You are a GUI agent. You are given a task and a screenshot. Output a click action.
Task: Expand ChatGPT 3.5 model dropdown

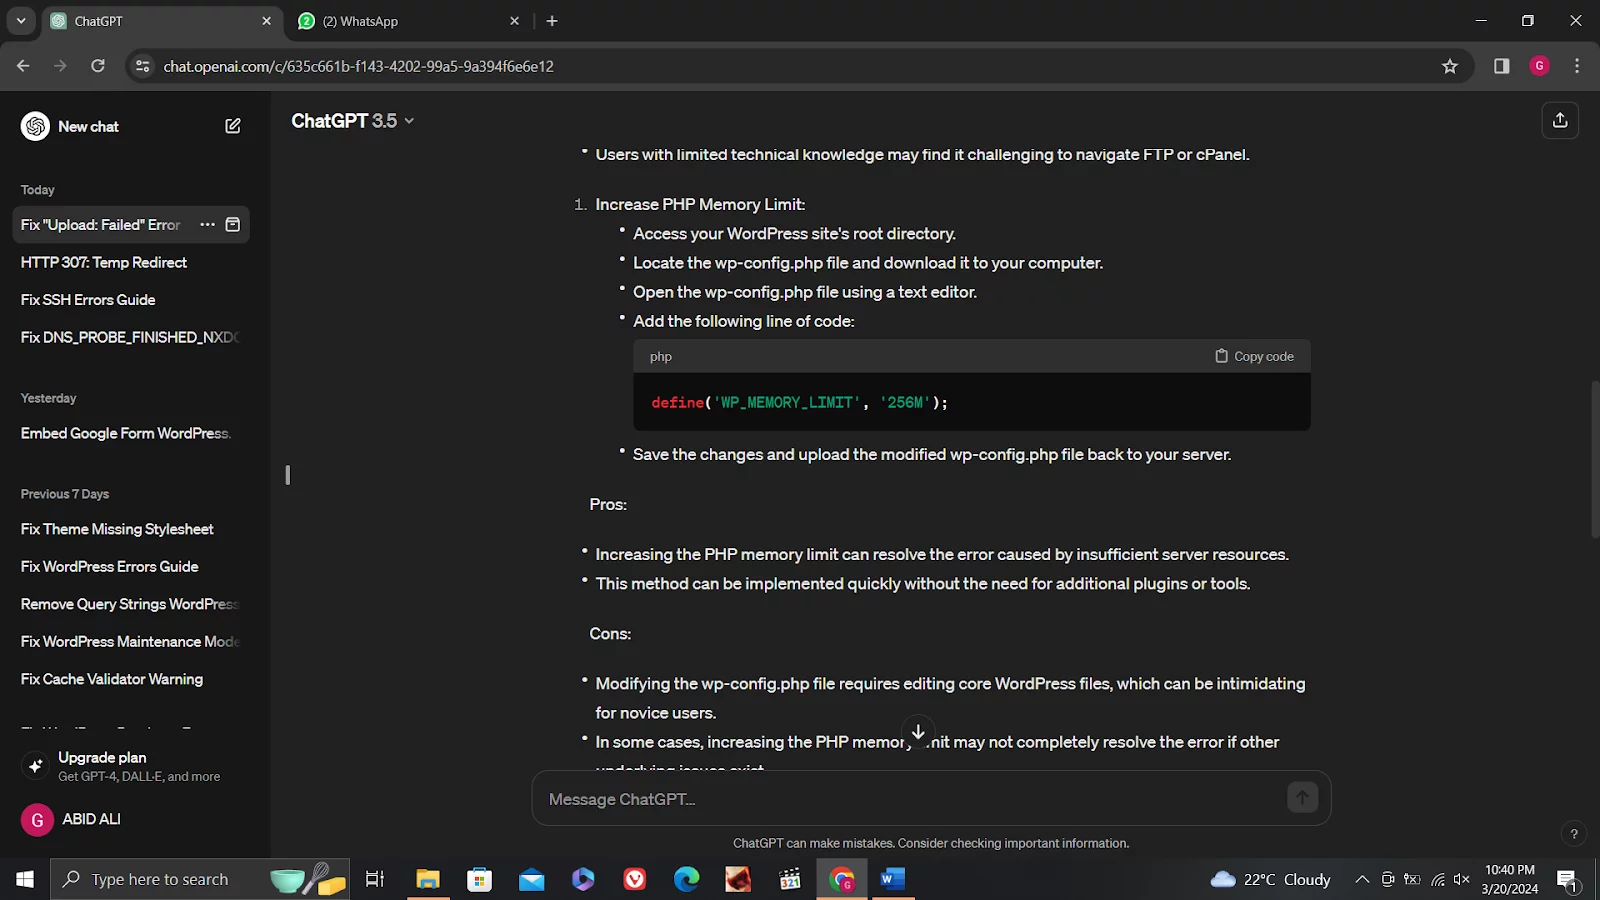(x=352, y=121)
